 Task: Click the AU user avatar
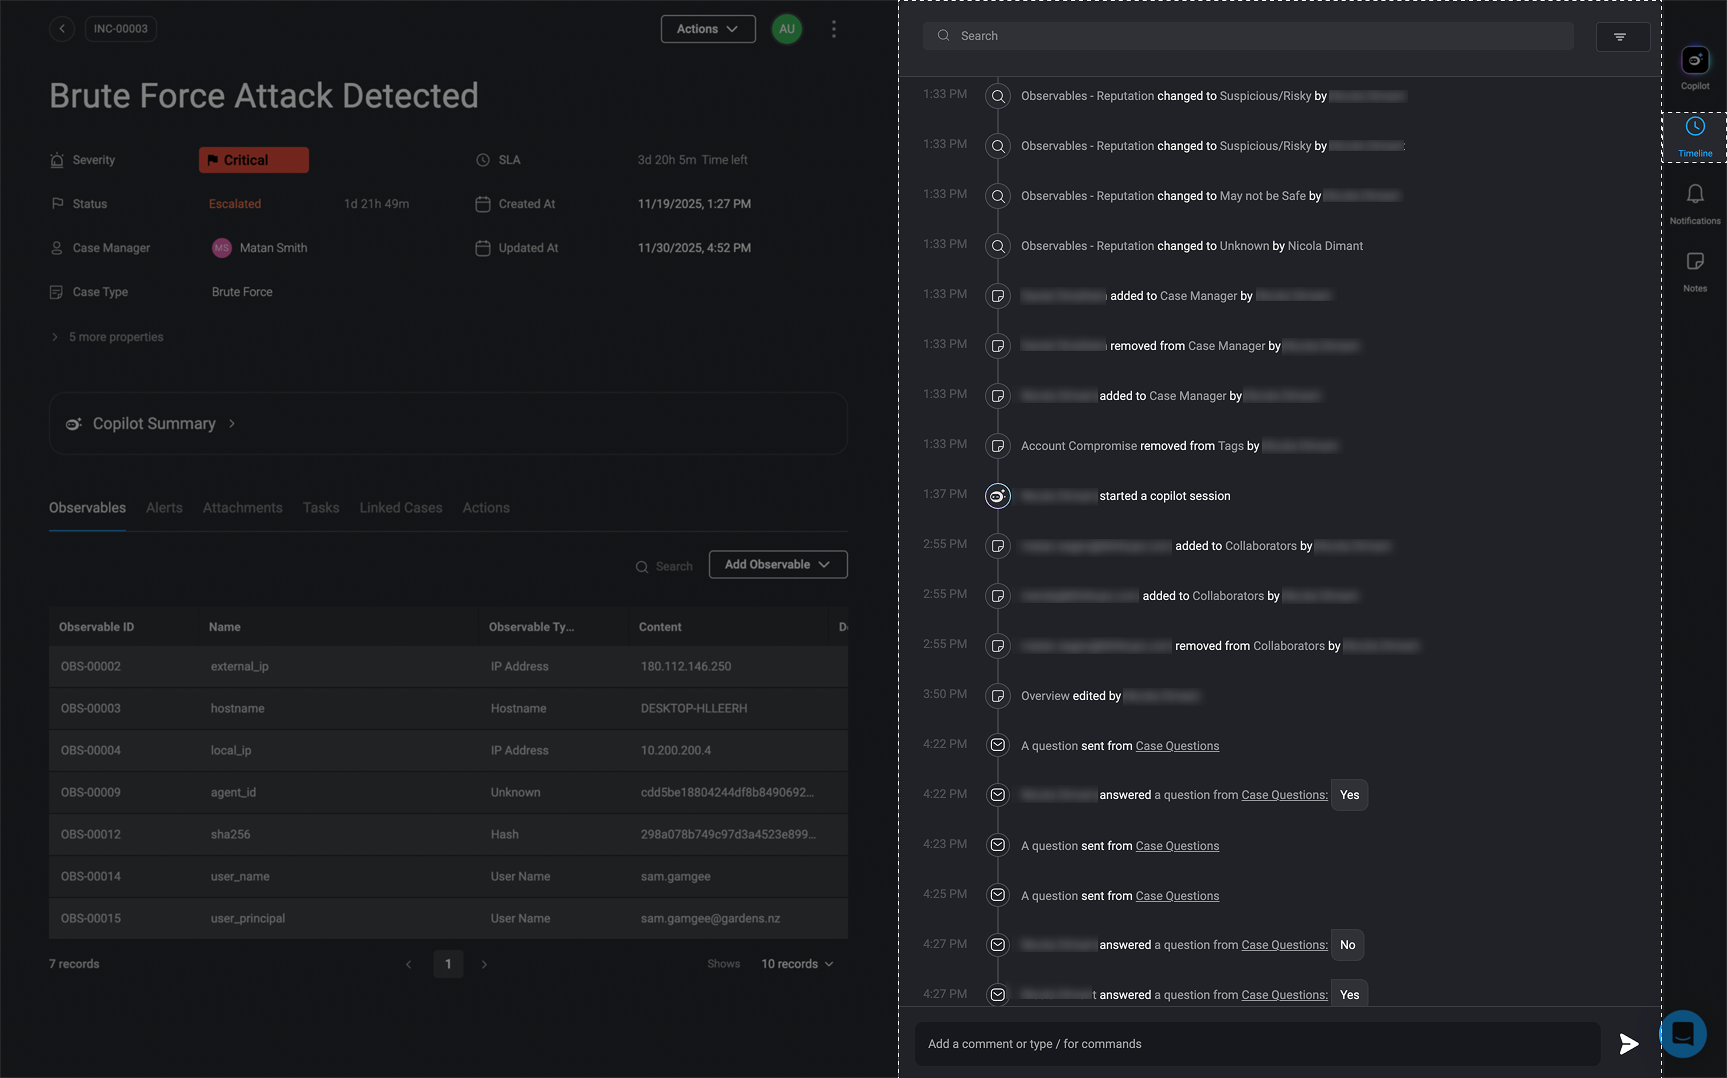click(x=787, y=29)
